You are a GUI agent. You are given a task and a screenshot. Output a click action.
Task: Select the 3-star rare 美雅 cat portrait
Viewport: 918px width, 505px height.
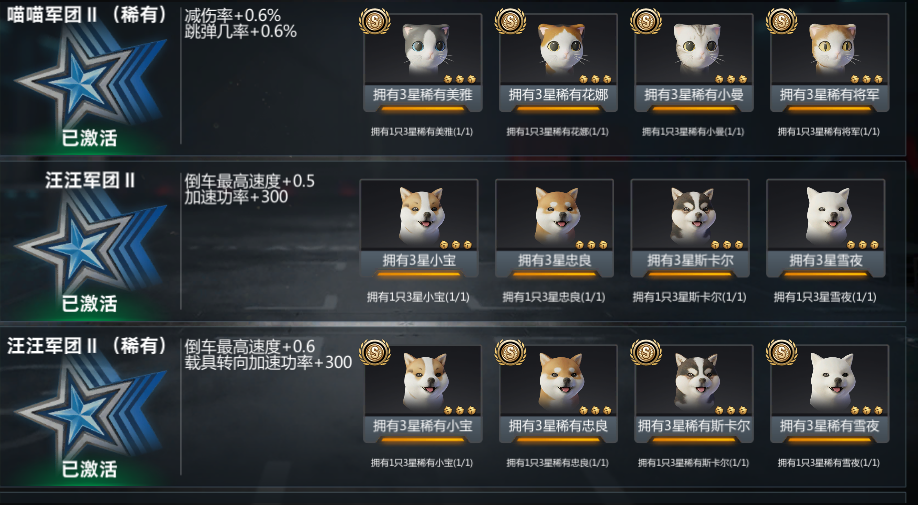click(423, 50)
